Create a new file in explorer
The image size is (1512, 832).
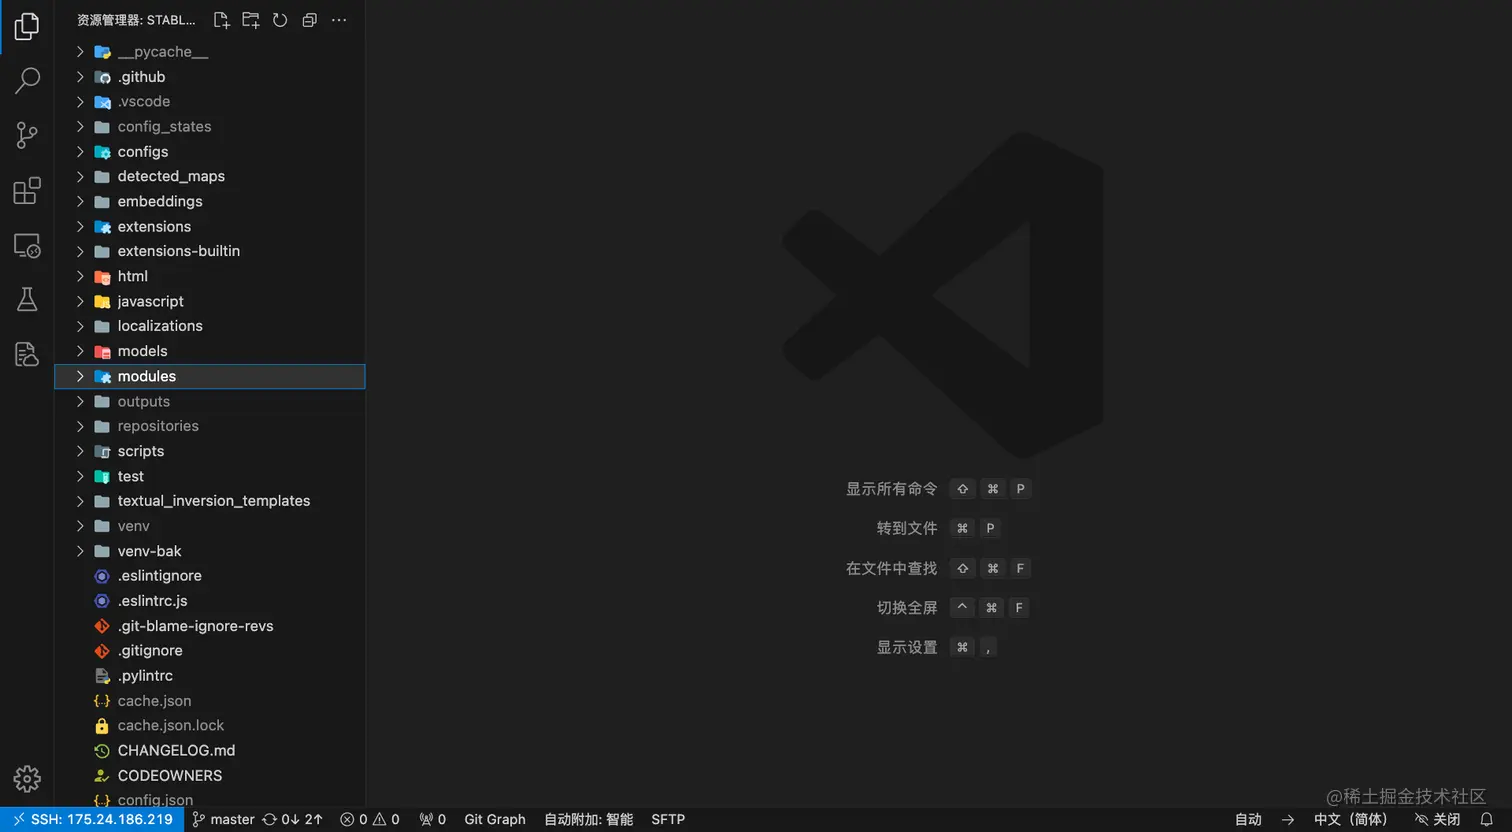point(222,20)
